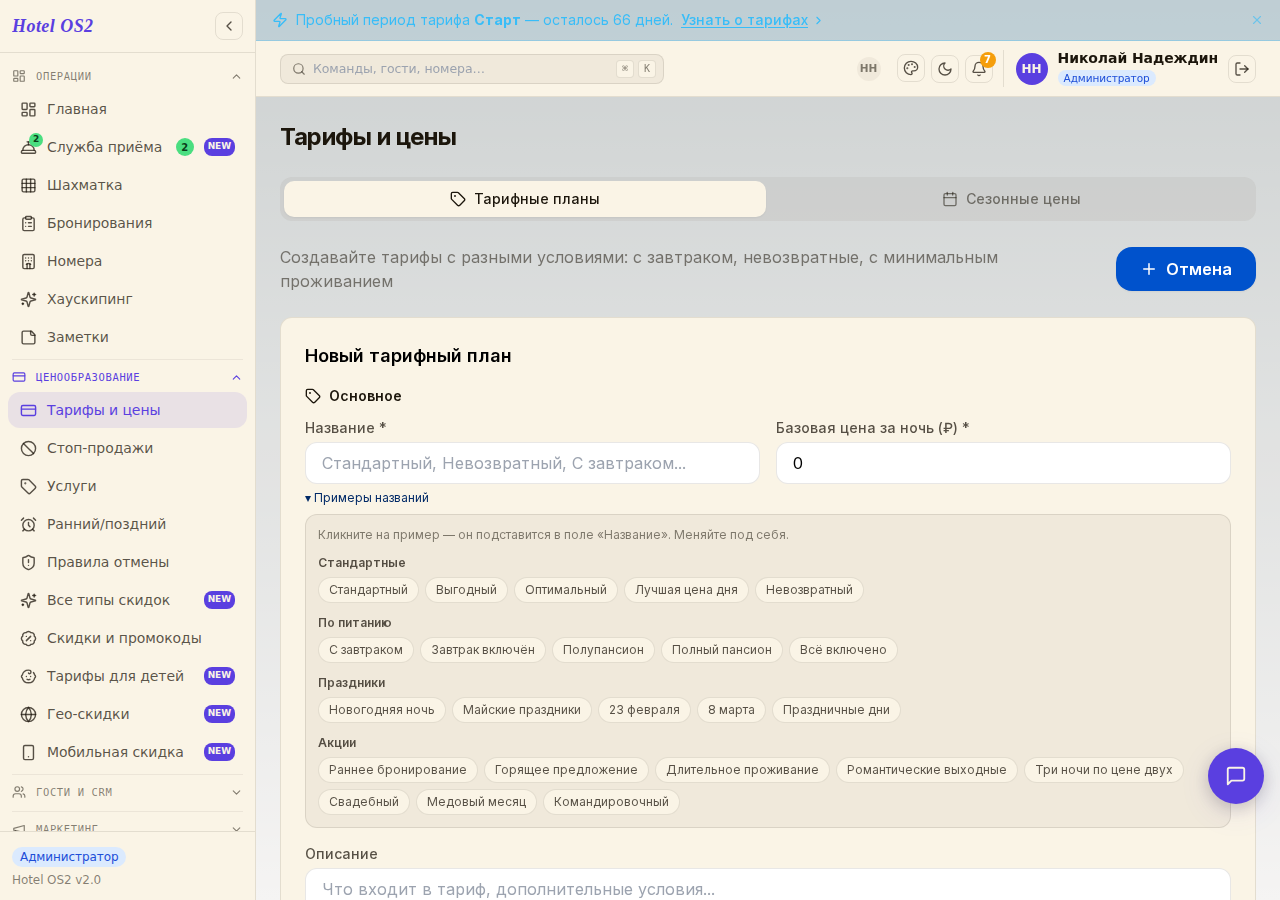Screen dimensions: 1280x900
Task: Open Мобильная скидка phone icon
Action: tap(28, 752)
